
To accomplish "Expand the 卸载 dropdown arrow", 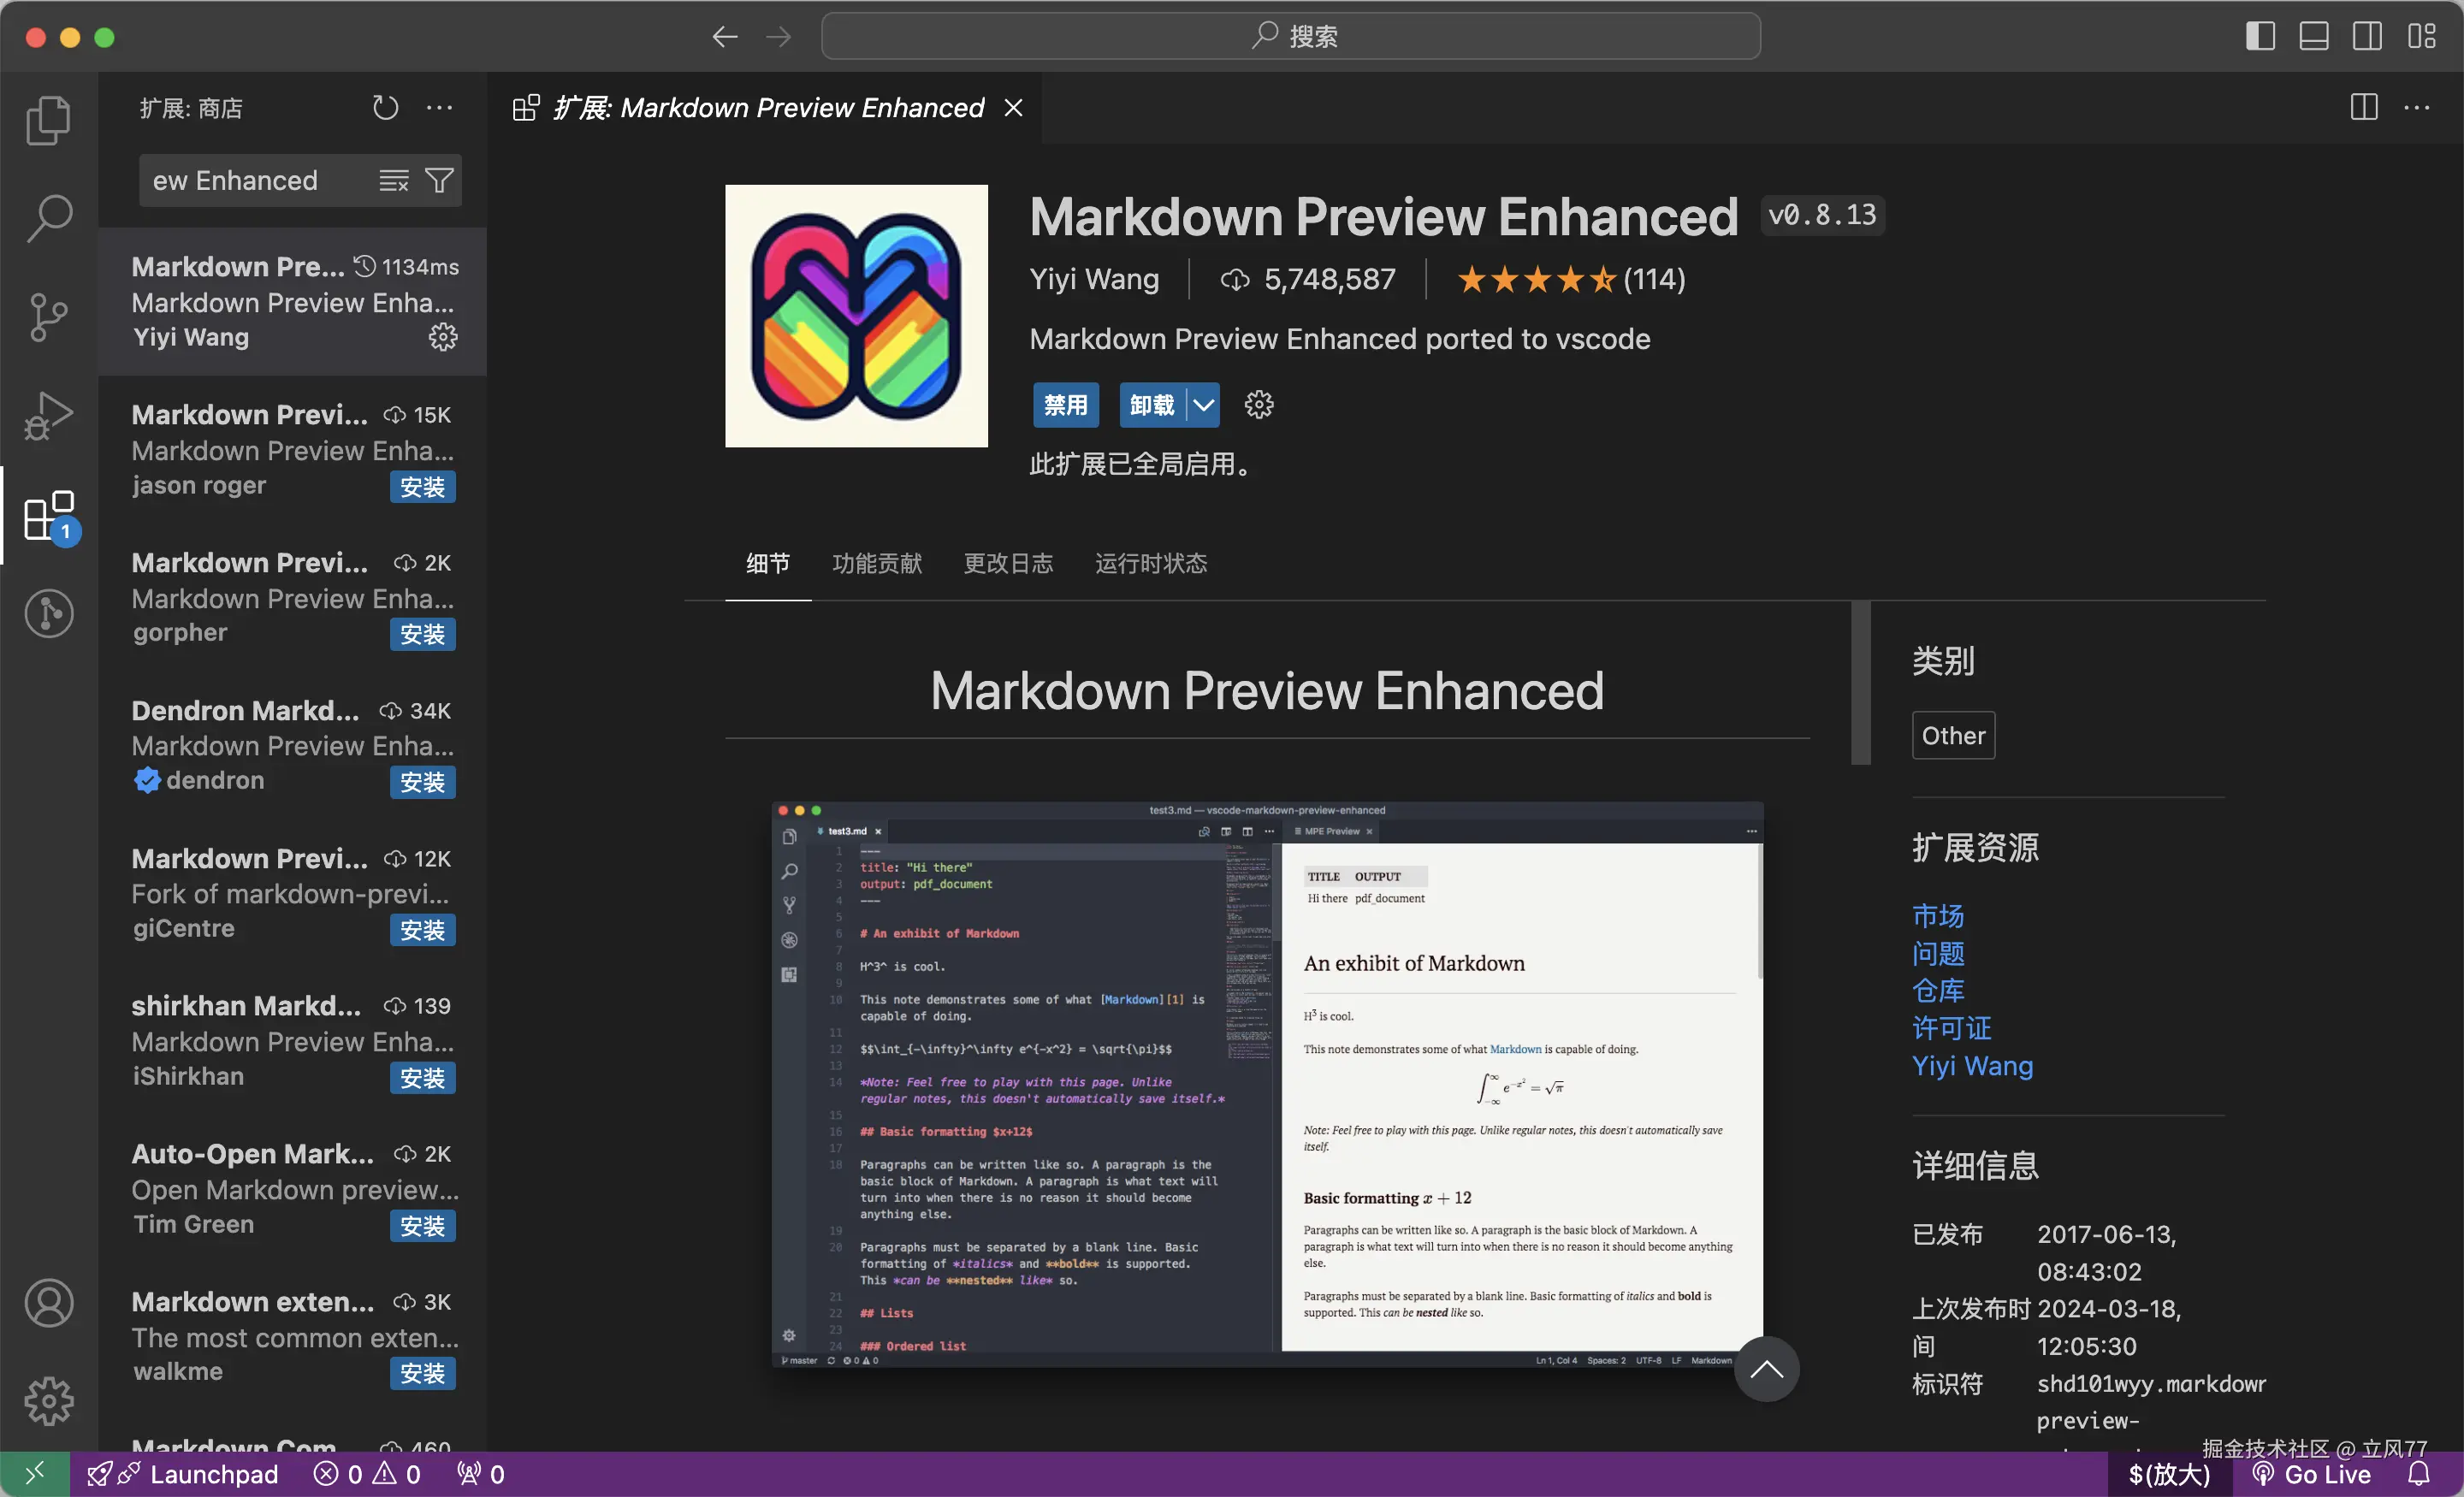I will pyautogui.click(x=1203, y=405).
